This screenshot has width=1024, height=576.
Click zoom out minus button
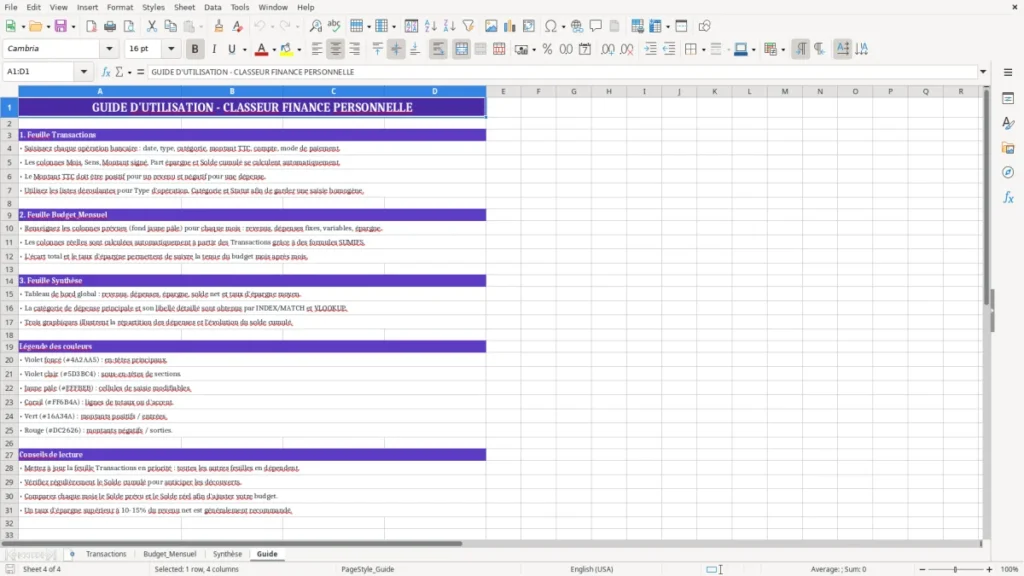click(x=922, y=569)
